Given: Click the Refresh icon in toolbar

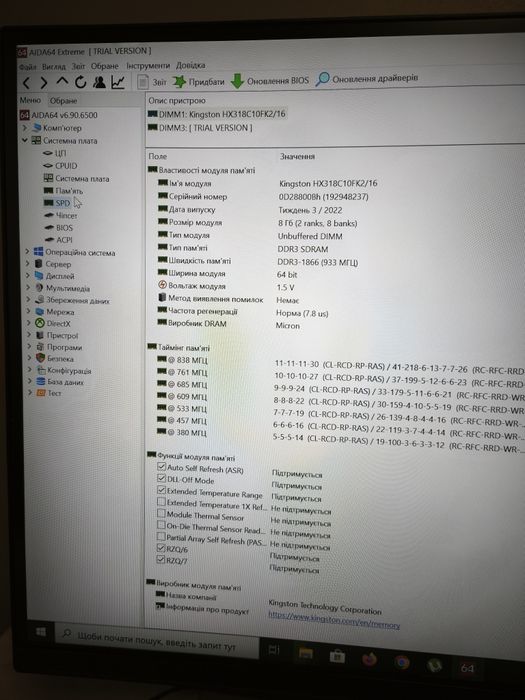Looking at the screenshot, I should (80, 82).
